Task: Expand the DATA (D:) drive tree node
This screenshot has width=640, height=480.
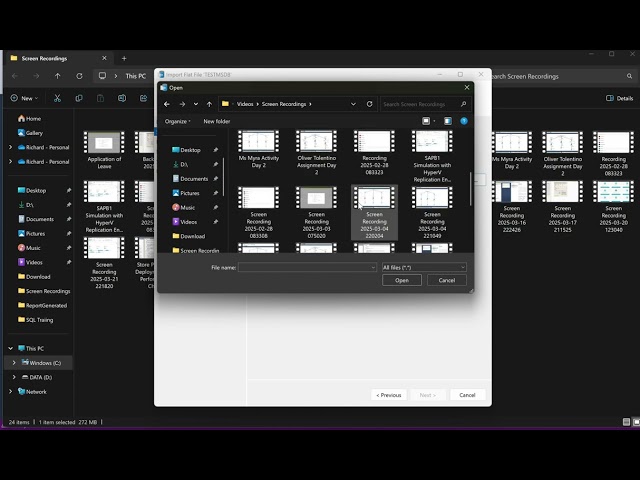Action: 13,377
